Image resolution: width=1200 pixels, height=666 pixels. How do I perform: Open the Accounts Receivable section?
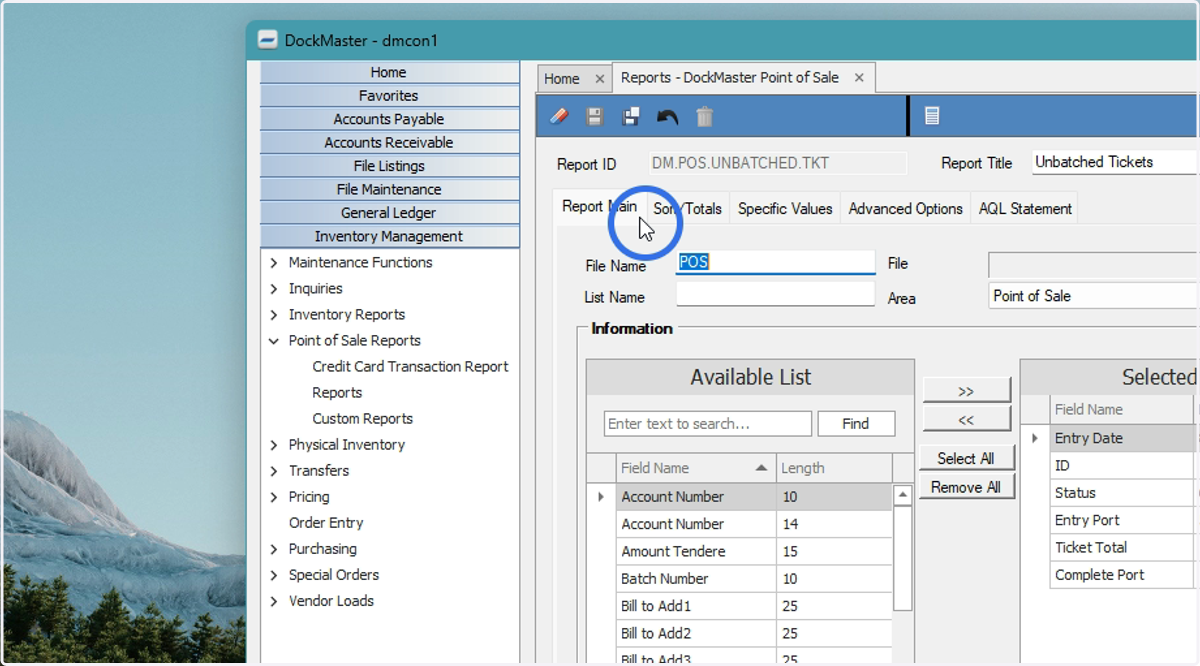point(389,143)
